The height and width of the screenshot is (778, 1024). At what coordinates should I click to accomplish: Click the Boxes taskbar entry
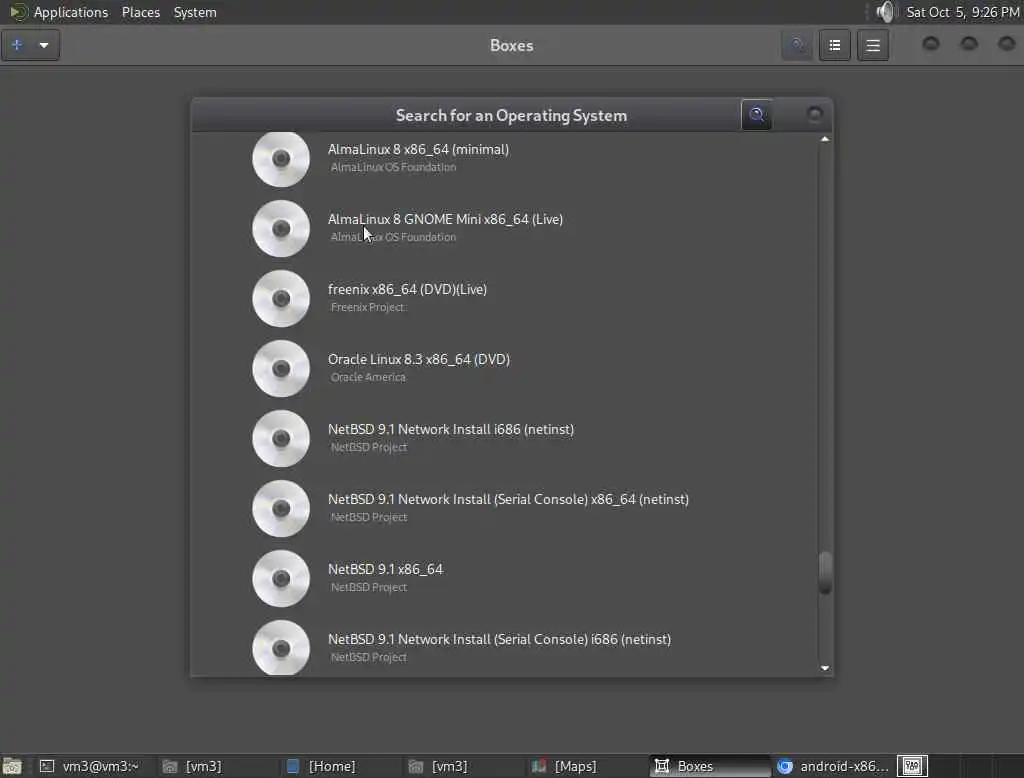[x=709, y=766]
